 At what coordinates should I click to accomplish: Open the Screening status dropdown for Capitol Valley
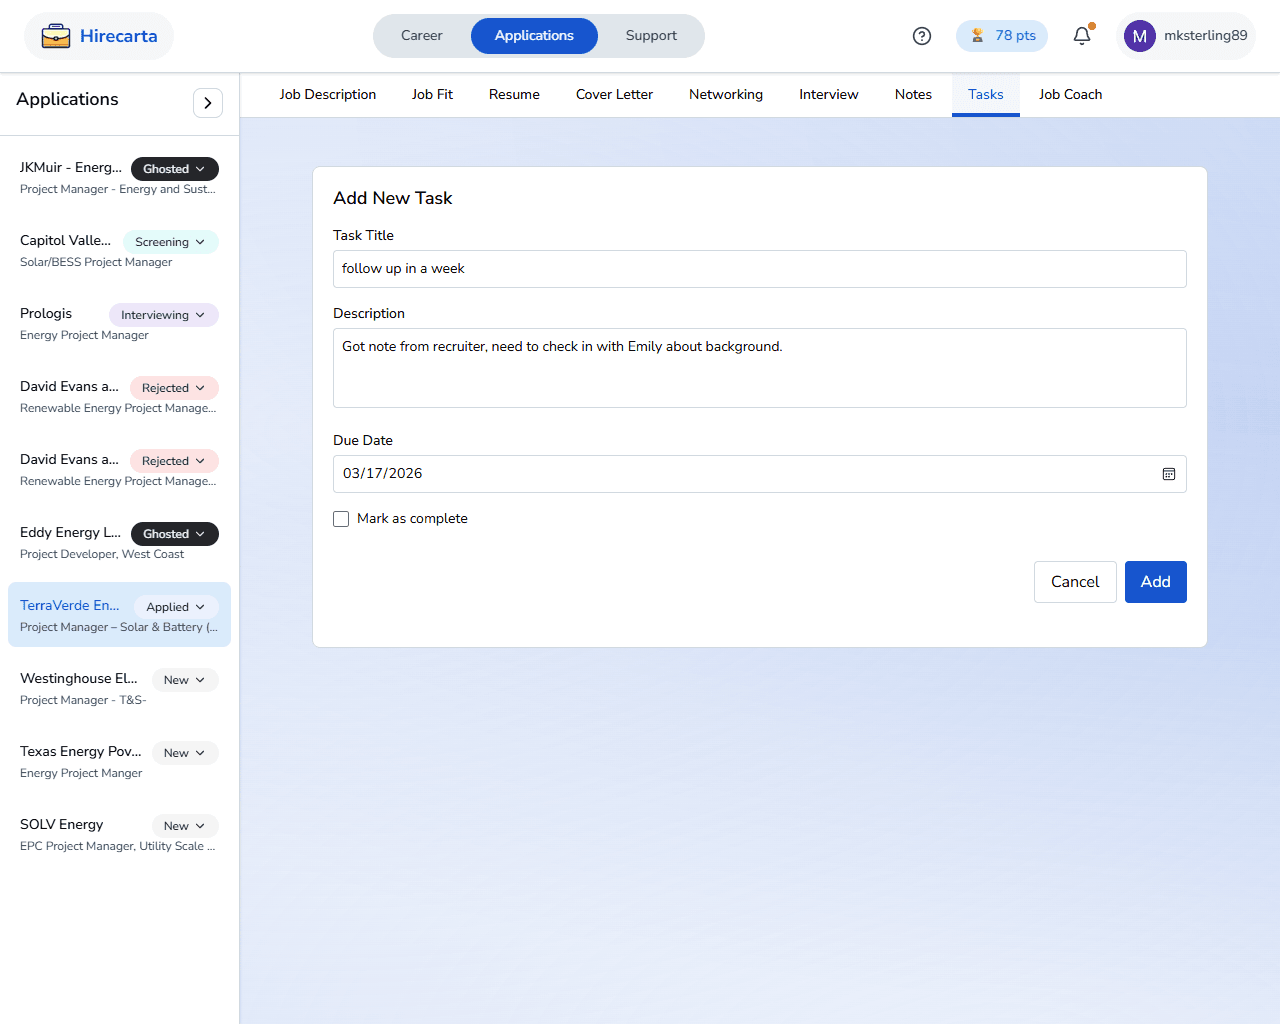click(x=170, y=242)
